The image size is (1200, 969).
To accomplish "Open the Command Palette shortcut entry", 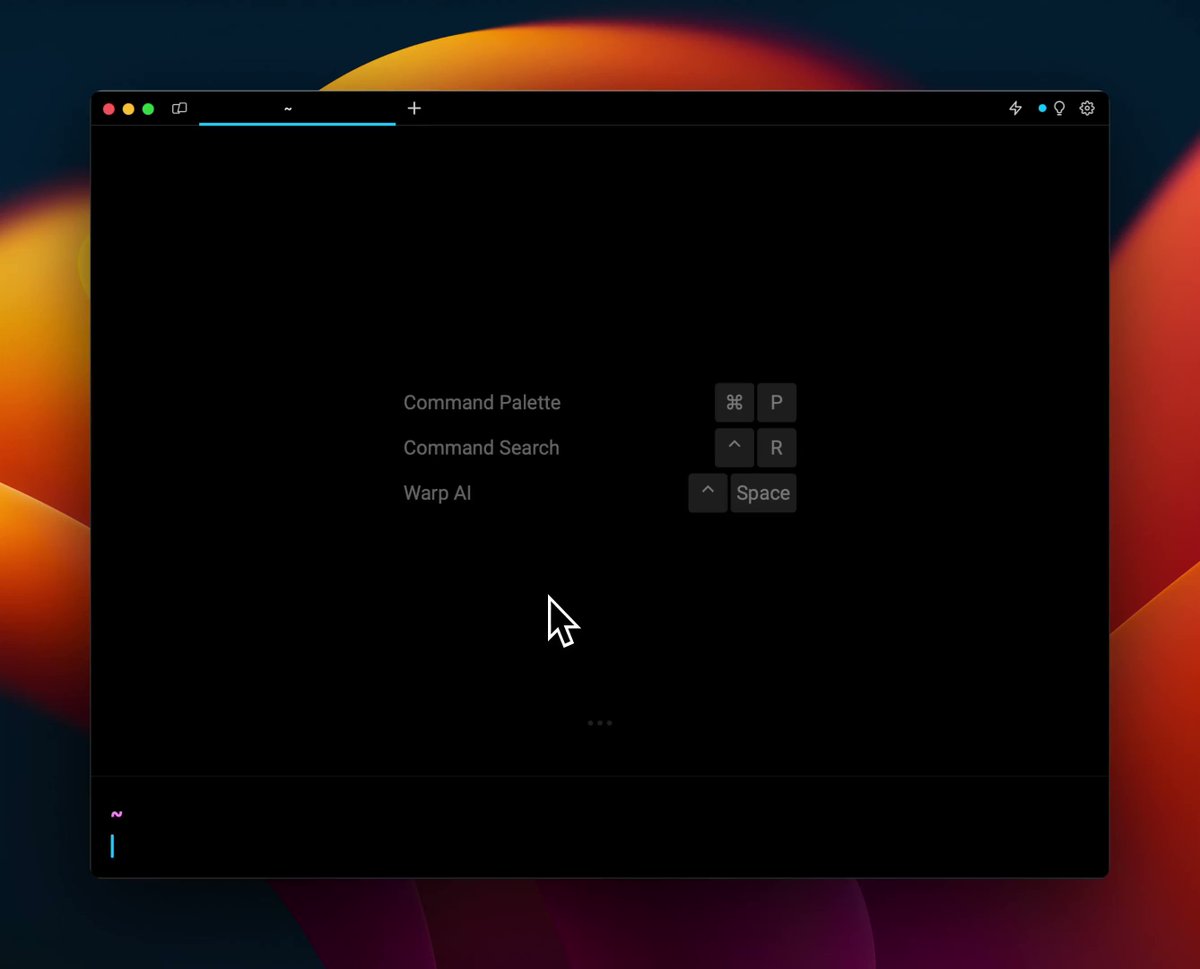I will click(482, 402).
